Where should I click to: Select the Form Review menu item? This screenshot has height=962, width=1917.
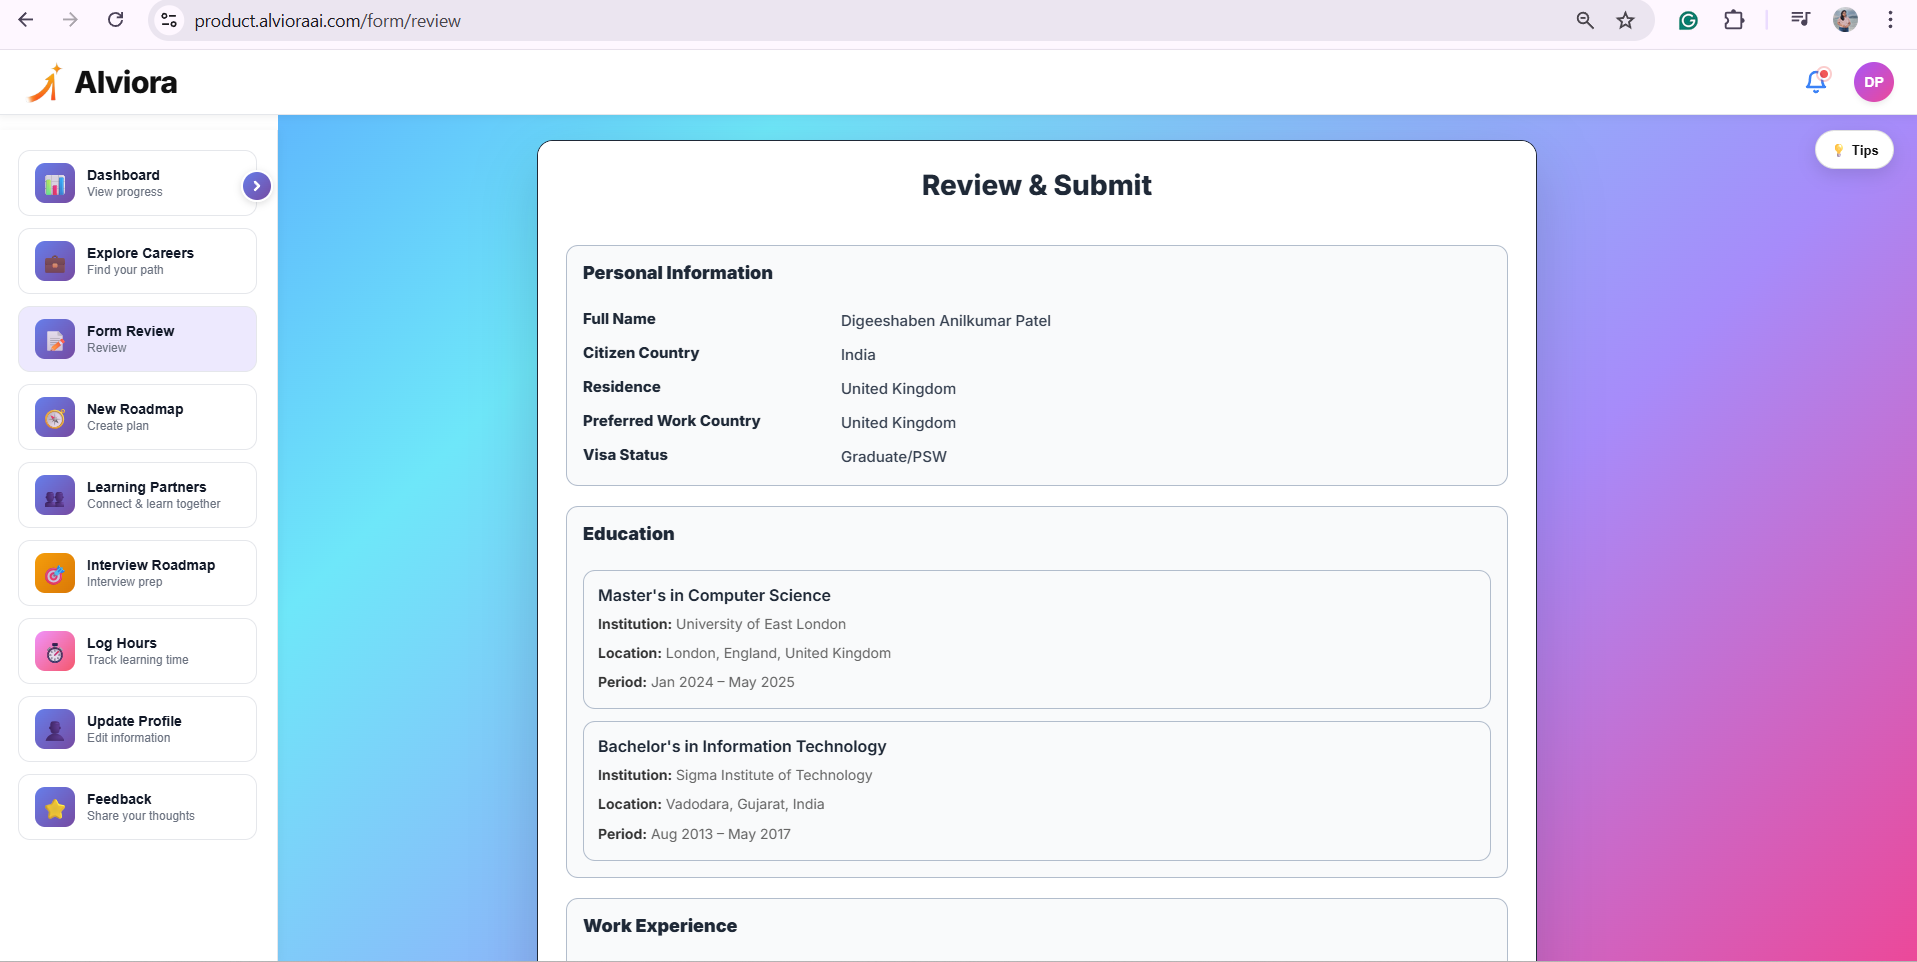(137, 339)
